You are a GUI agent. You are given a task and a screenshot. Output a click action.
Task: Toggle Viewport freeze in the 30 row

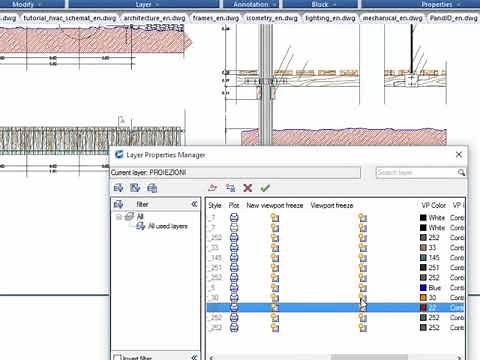pos(363,298)
